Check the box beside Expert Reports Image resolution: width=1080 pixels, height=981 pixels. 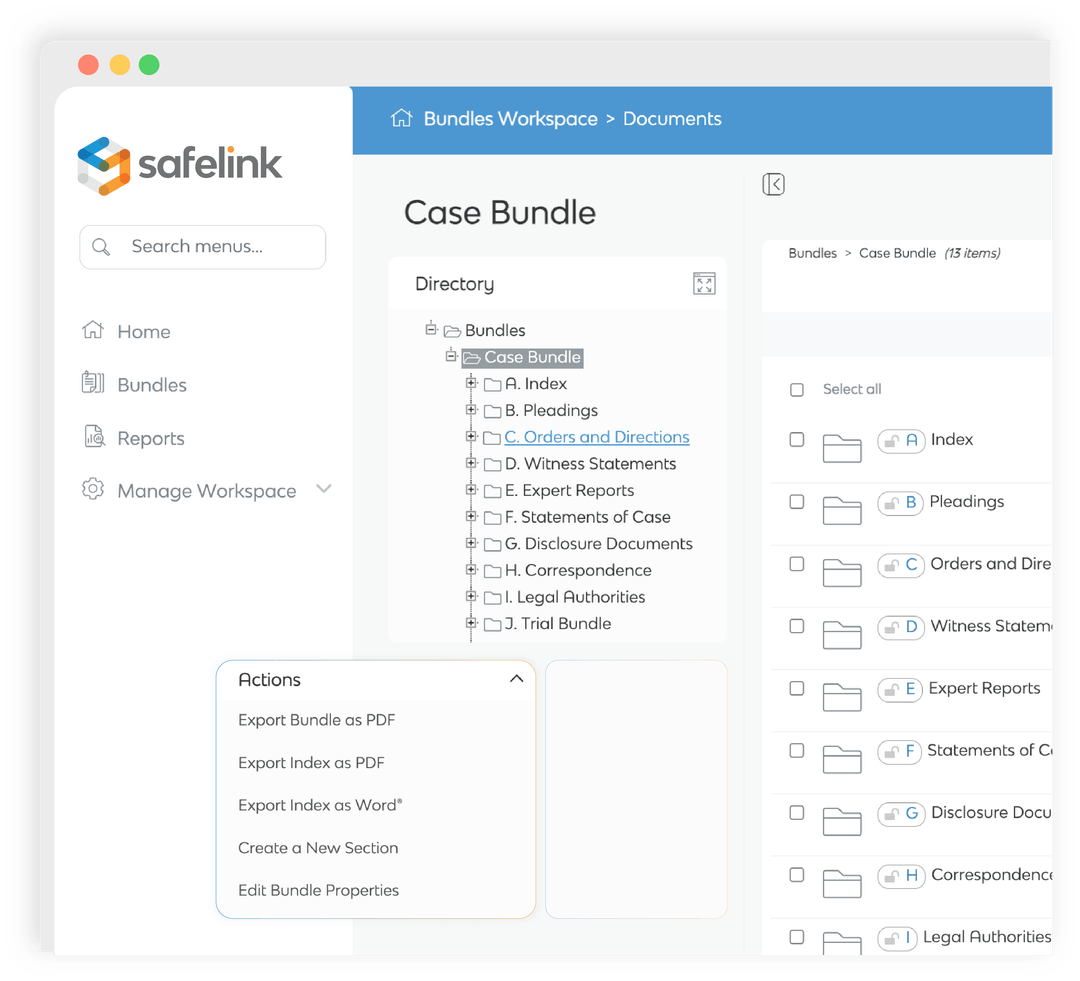point(797,689)
